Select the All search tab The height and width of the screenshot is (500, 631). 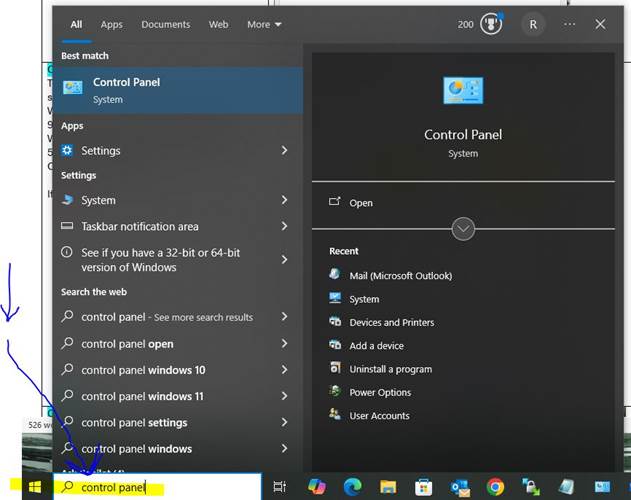coord(76,25)
